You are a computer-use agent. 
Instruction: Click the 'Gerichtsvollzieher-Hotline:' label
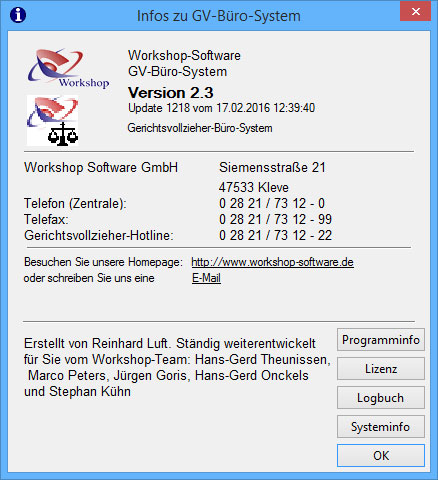coord(99,235)
